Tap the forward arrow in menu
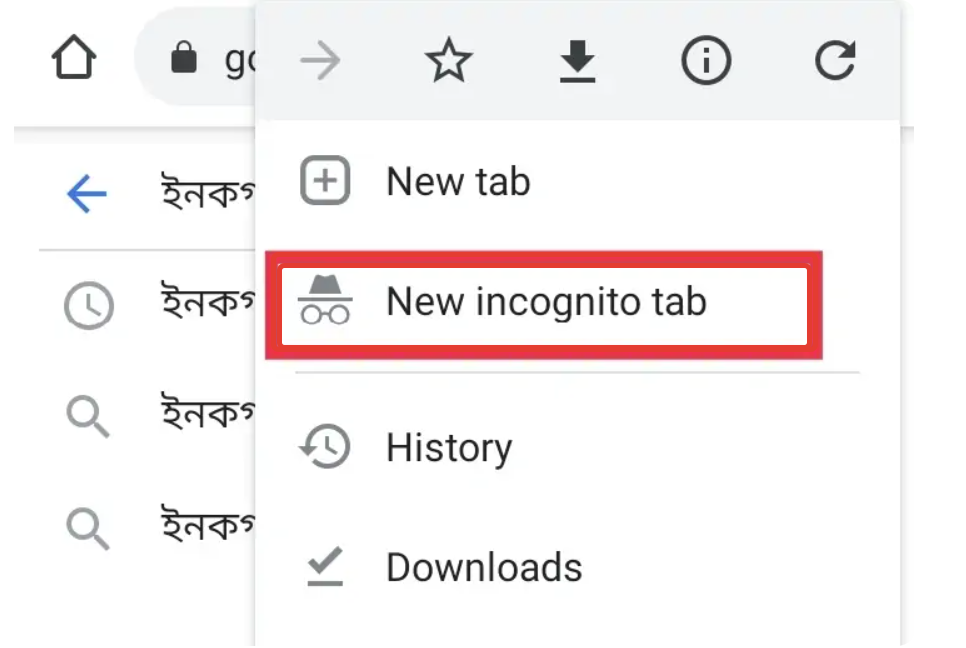 [x=320, y=60]
